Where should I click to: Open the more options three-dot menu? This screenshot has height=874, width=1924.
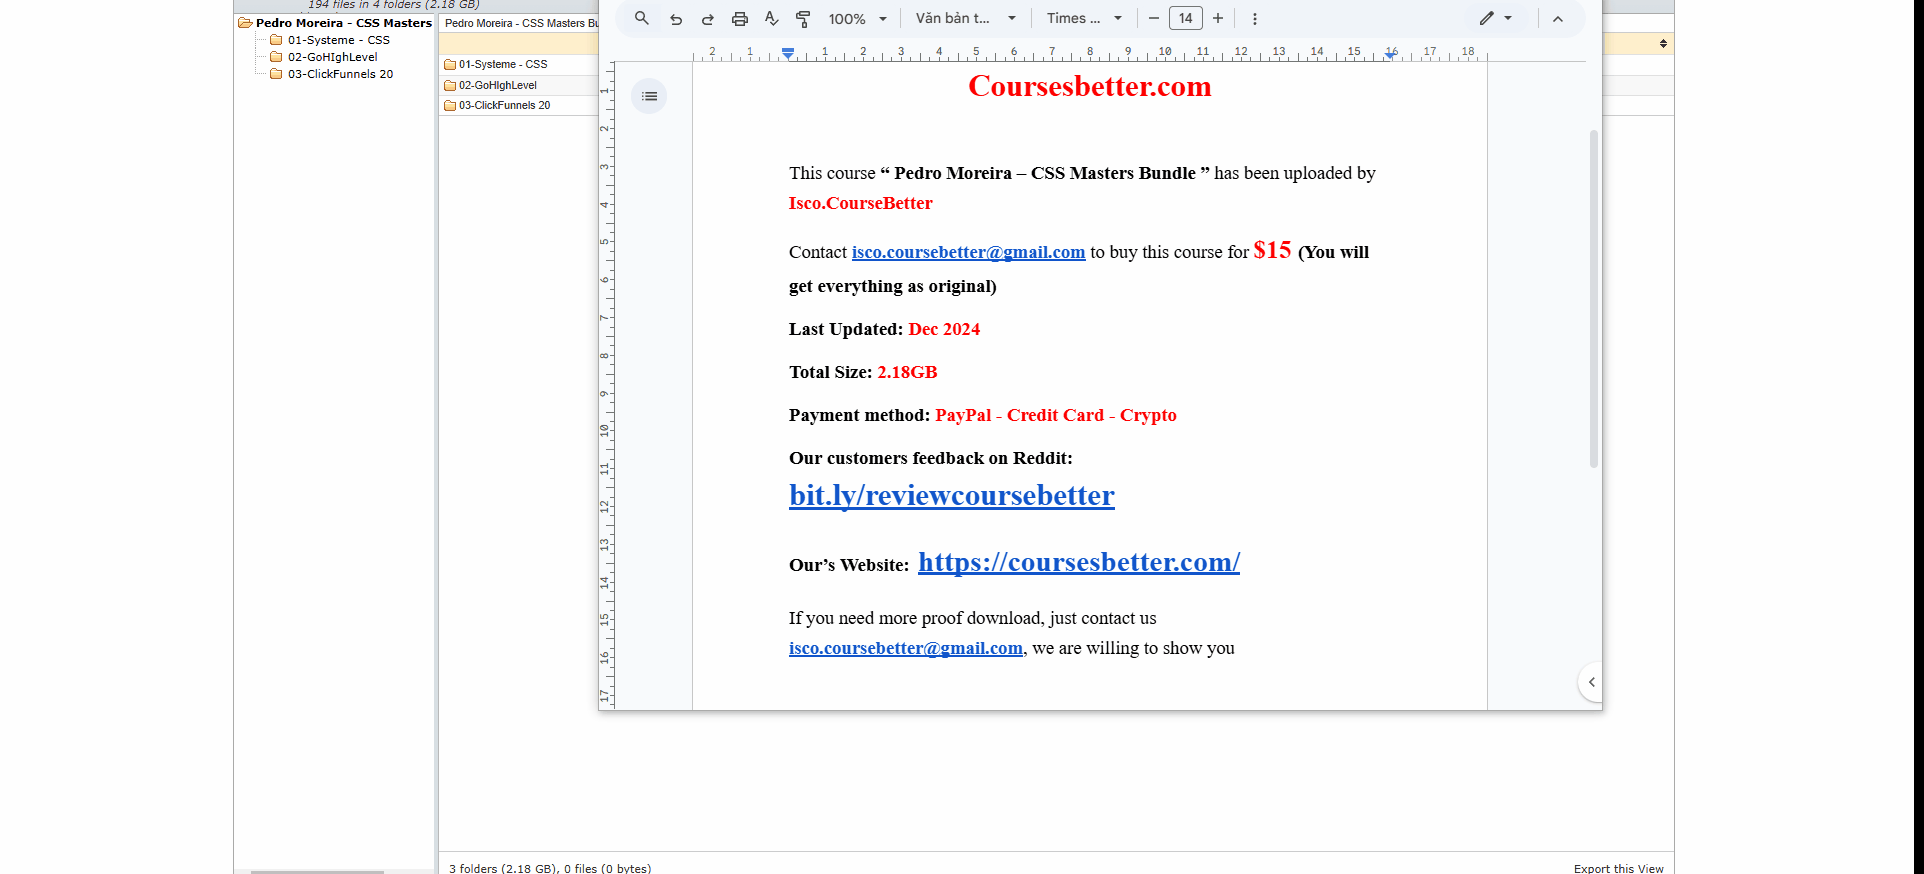click(1255, 19)
